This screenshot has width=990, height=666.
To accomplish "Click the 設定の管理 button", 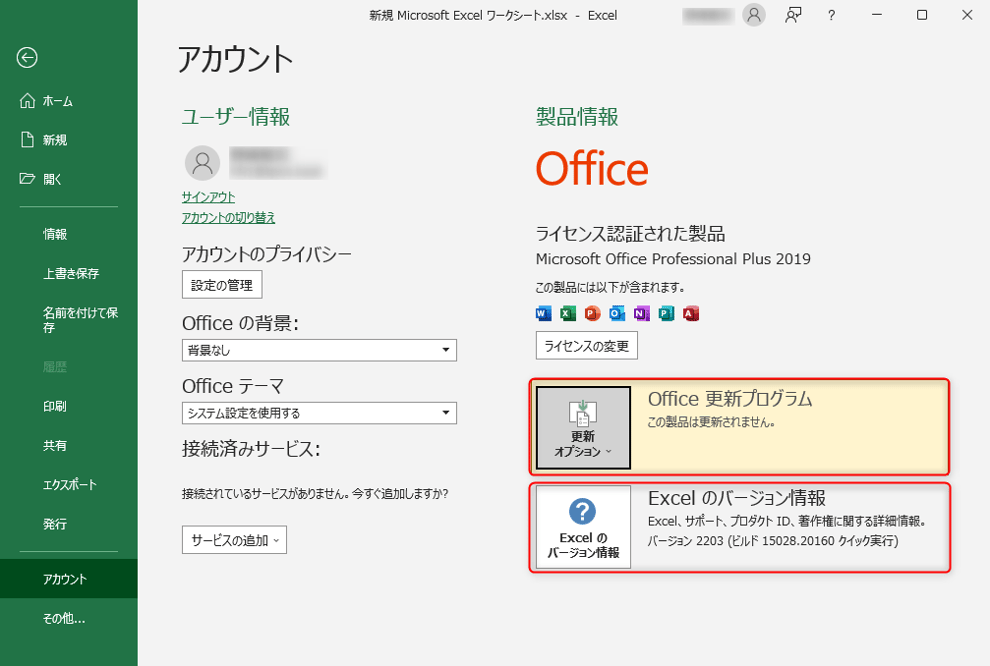I will pos(222,285).
